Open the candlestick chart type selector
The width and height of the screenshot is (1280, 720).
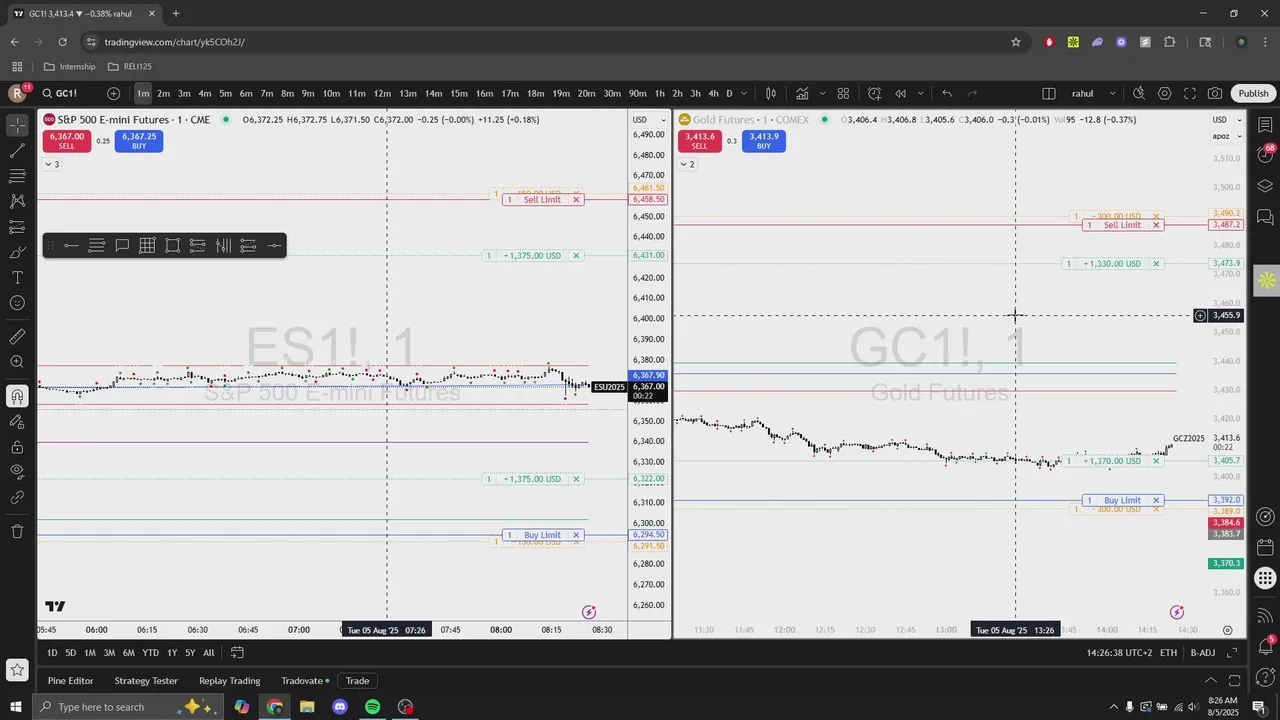coord(771,93)
